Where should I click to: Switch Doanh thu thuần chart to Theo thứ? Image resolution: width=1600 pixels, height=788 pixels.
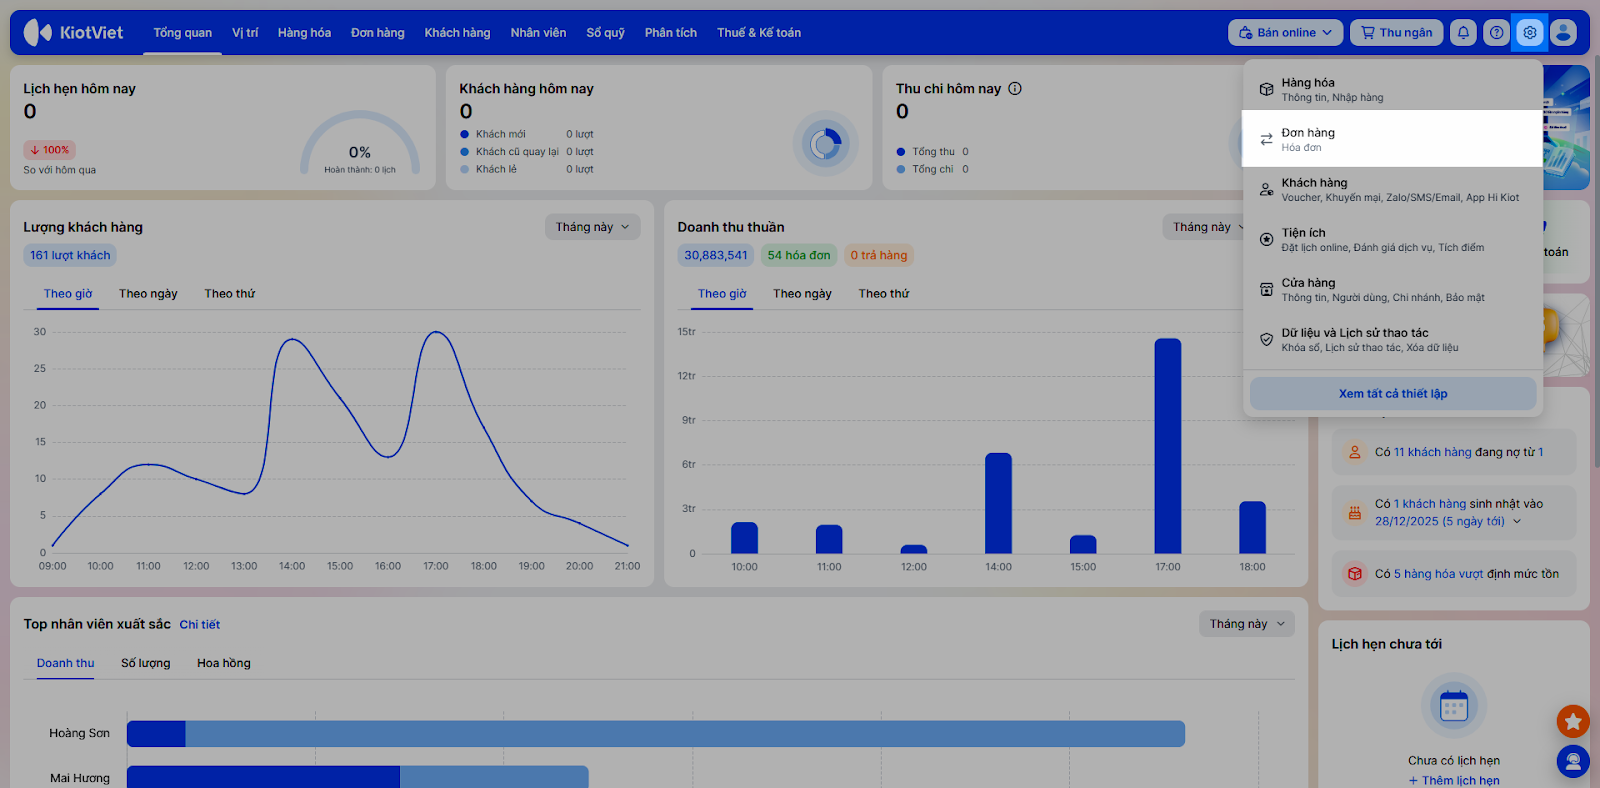click(884, 294)
